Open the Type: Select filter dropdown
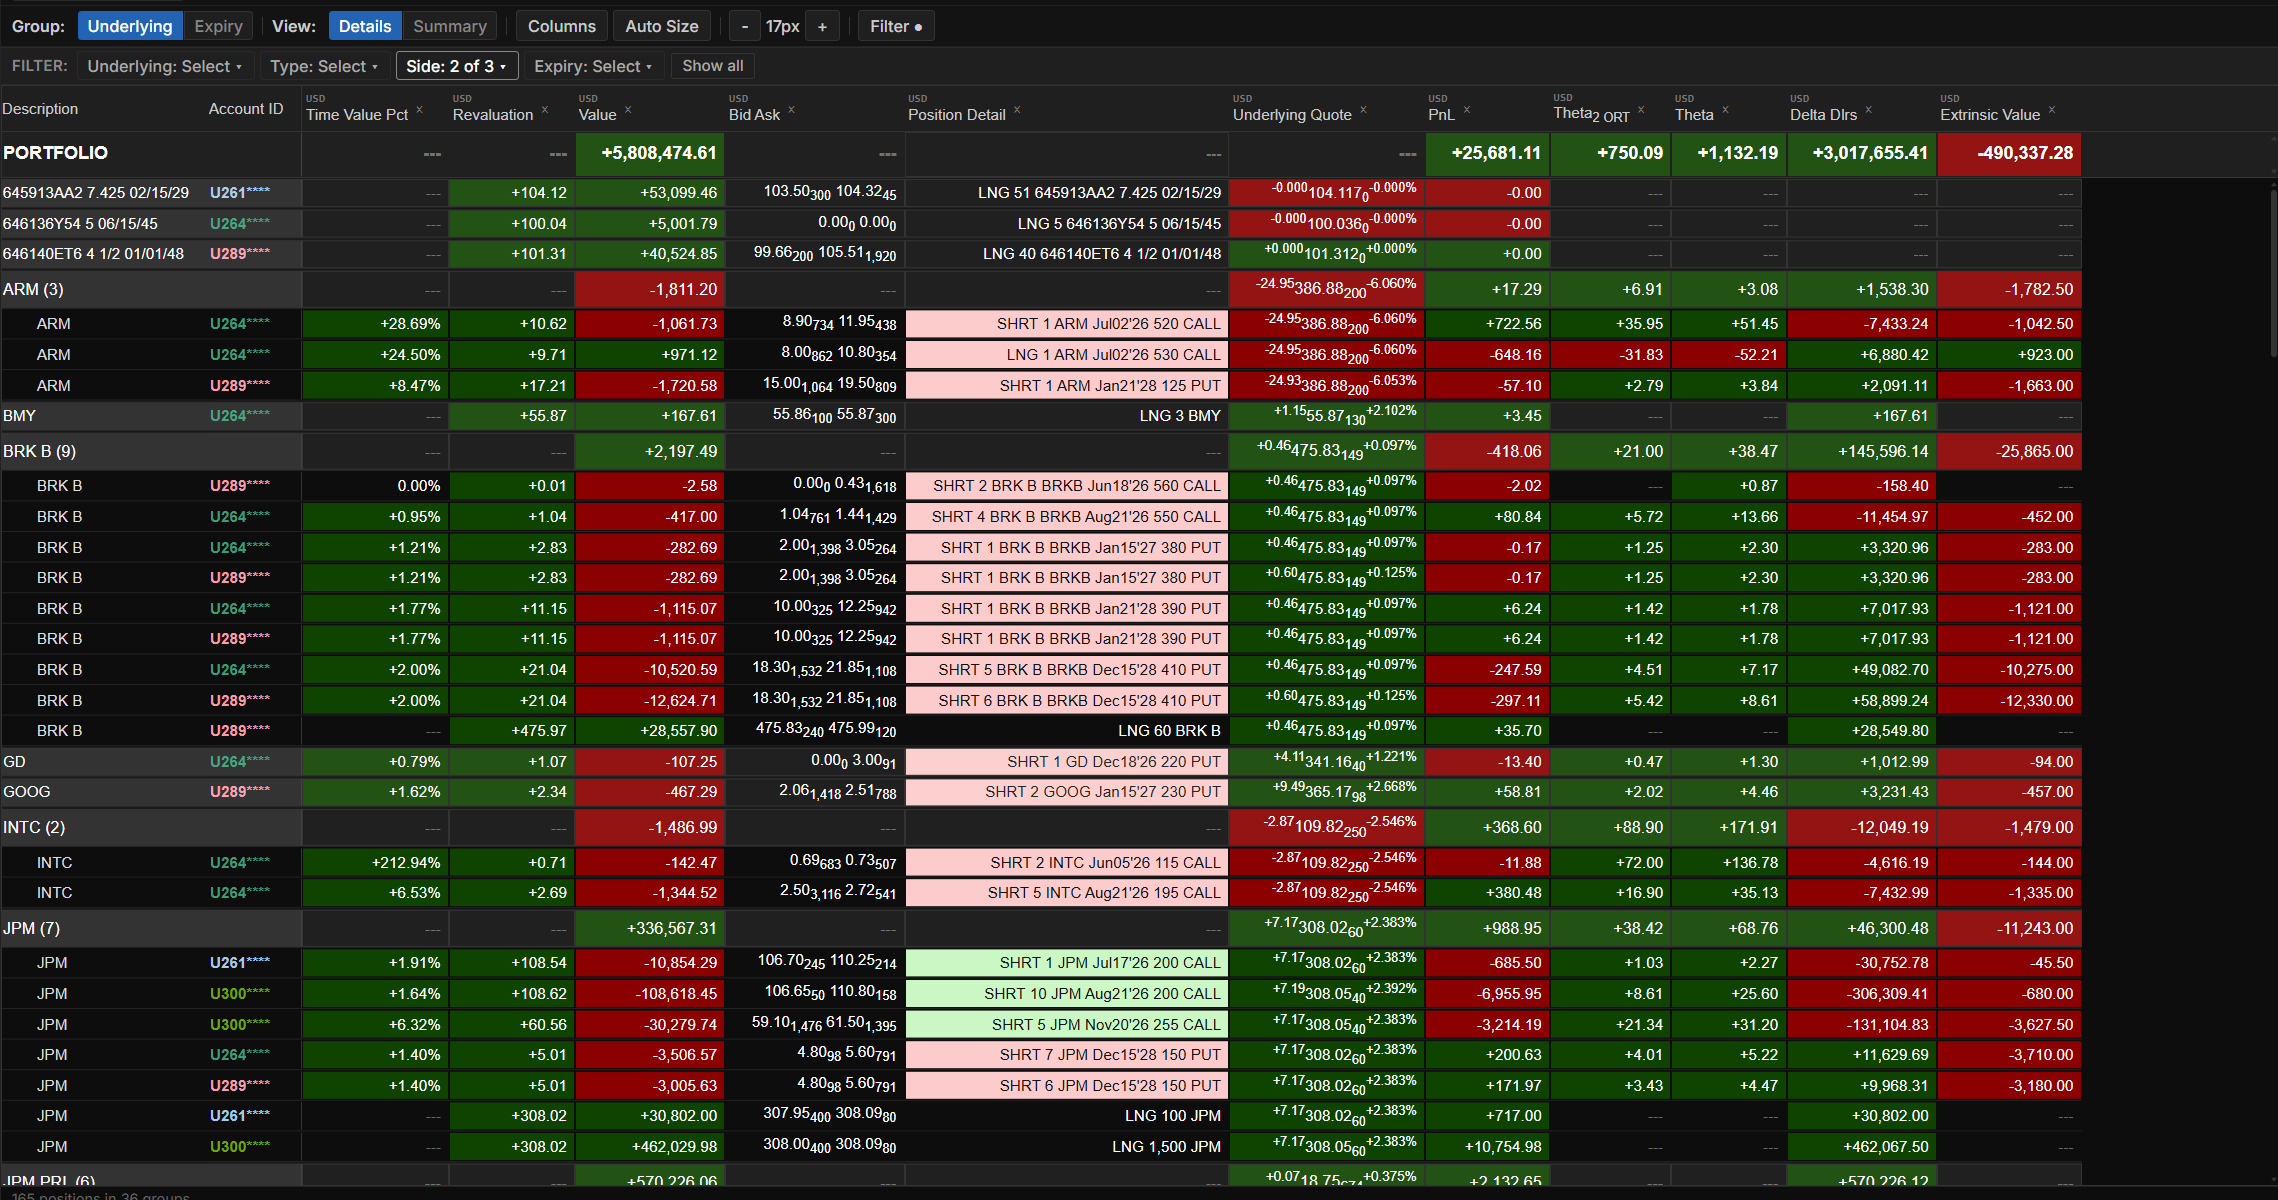The width and height of the screenshot is (2278, 1200). [324, 66]
